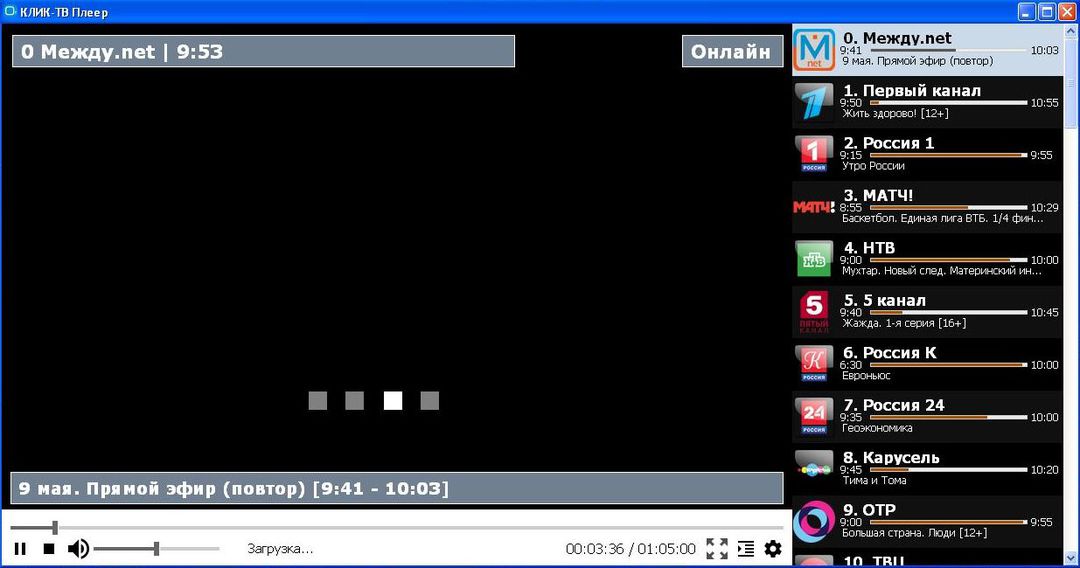The image size is (1080, 568).
Task: Mute sound via the speaker icon
Action: point(78,549)
